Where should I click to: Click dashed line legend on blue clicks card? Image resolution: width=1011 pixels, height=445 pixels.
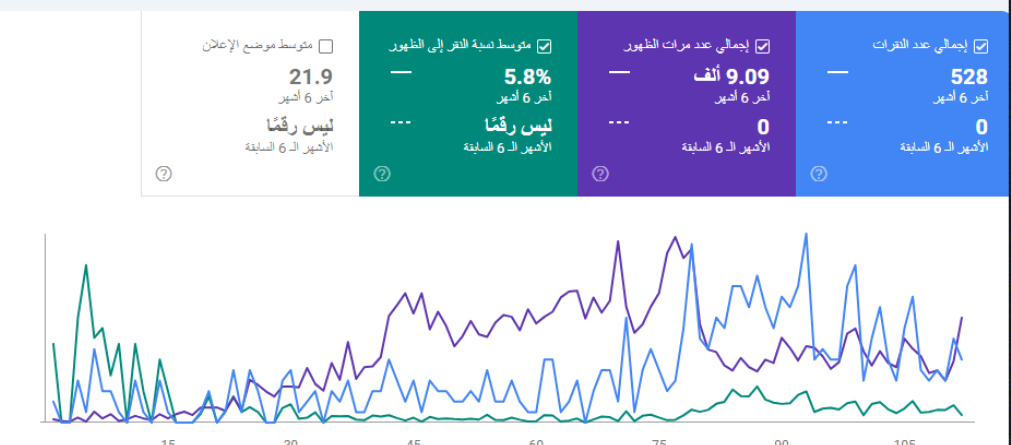(x=838, y=122)
